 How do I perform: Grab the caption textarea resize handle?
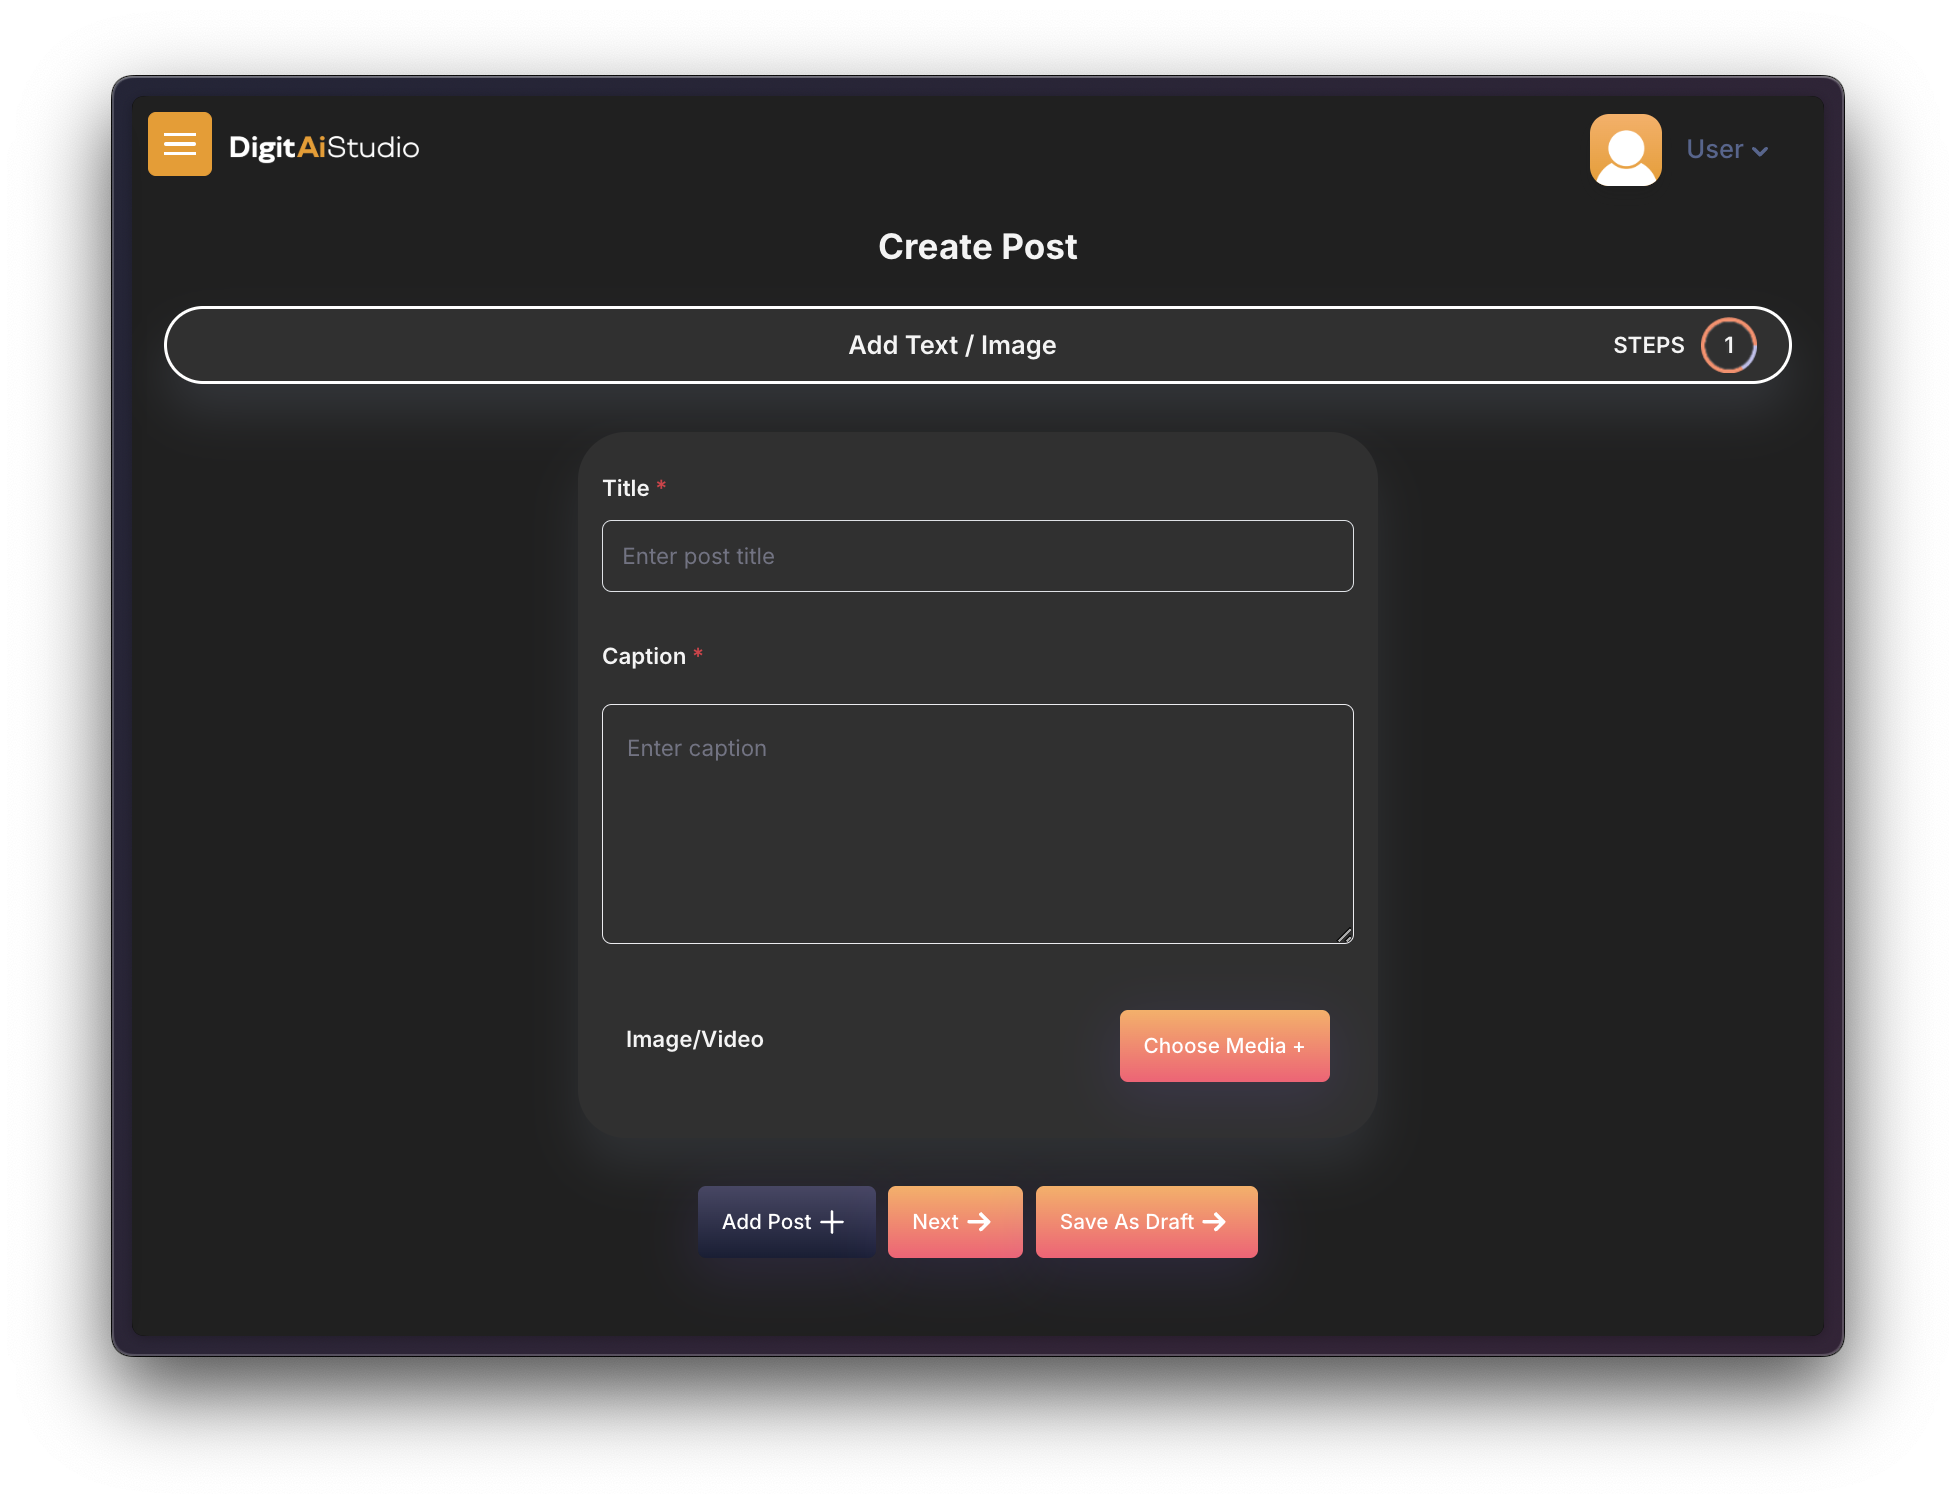pos(1345,936)
